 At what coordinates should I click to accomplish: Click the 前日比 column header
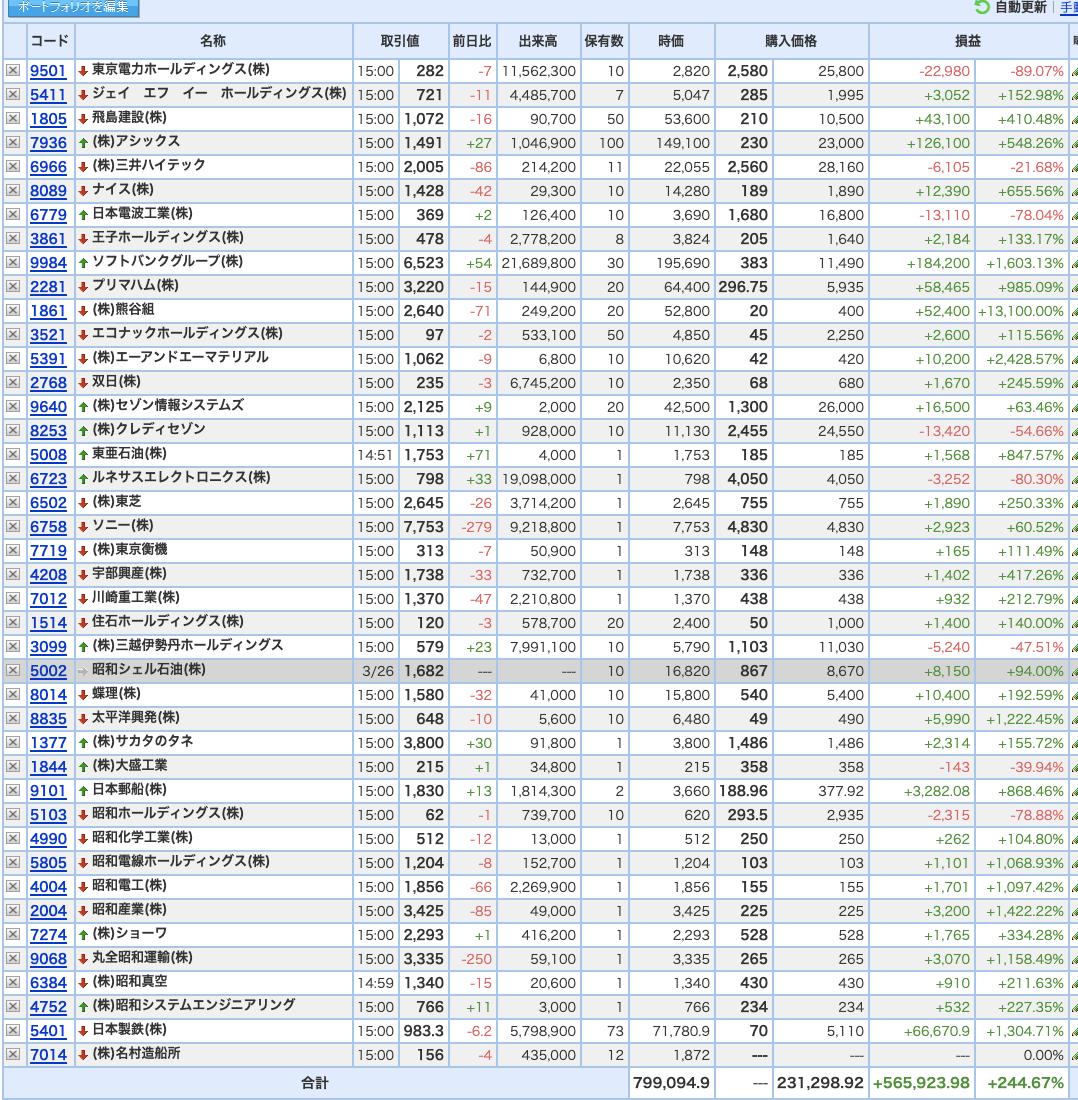(472, 41)
